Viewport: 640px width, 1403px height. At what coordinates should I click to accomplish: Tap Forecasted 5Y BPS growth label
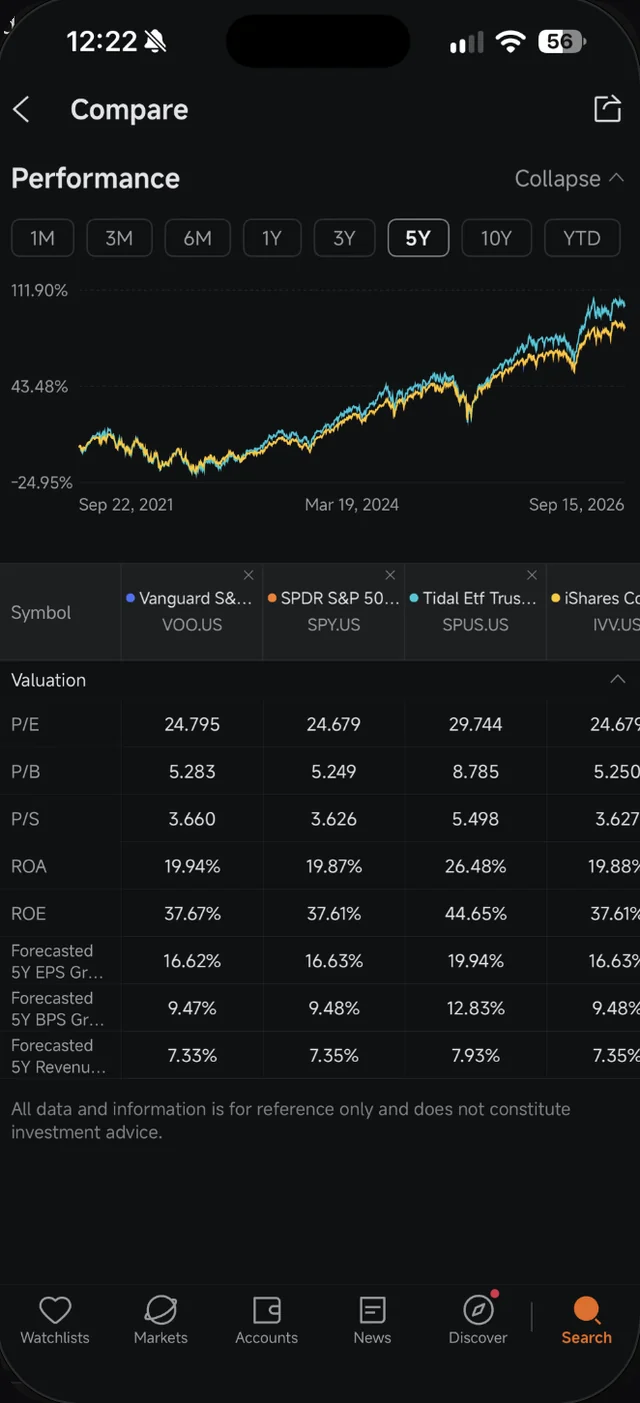pyautogui.click(x=57, y=1008)
